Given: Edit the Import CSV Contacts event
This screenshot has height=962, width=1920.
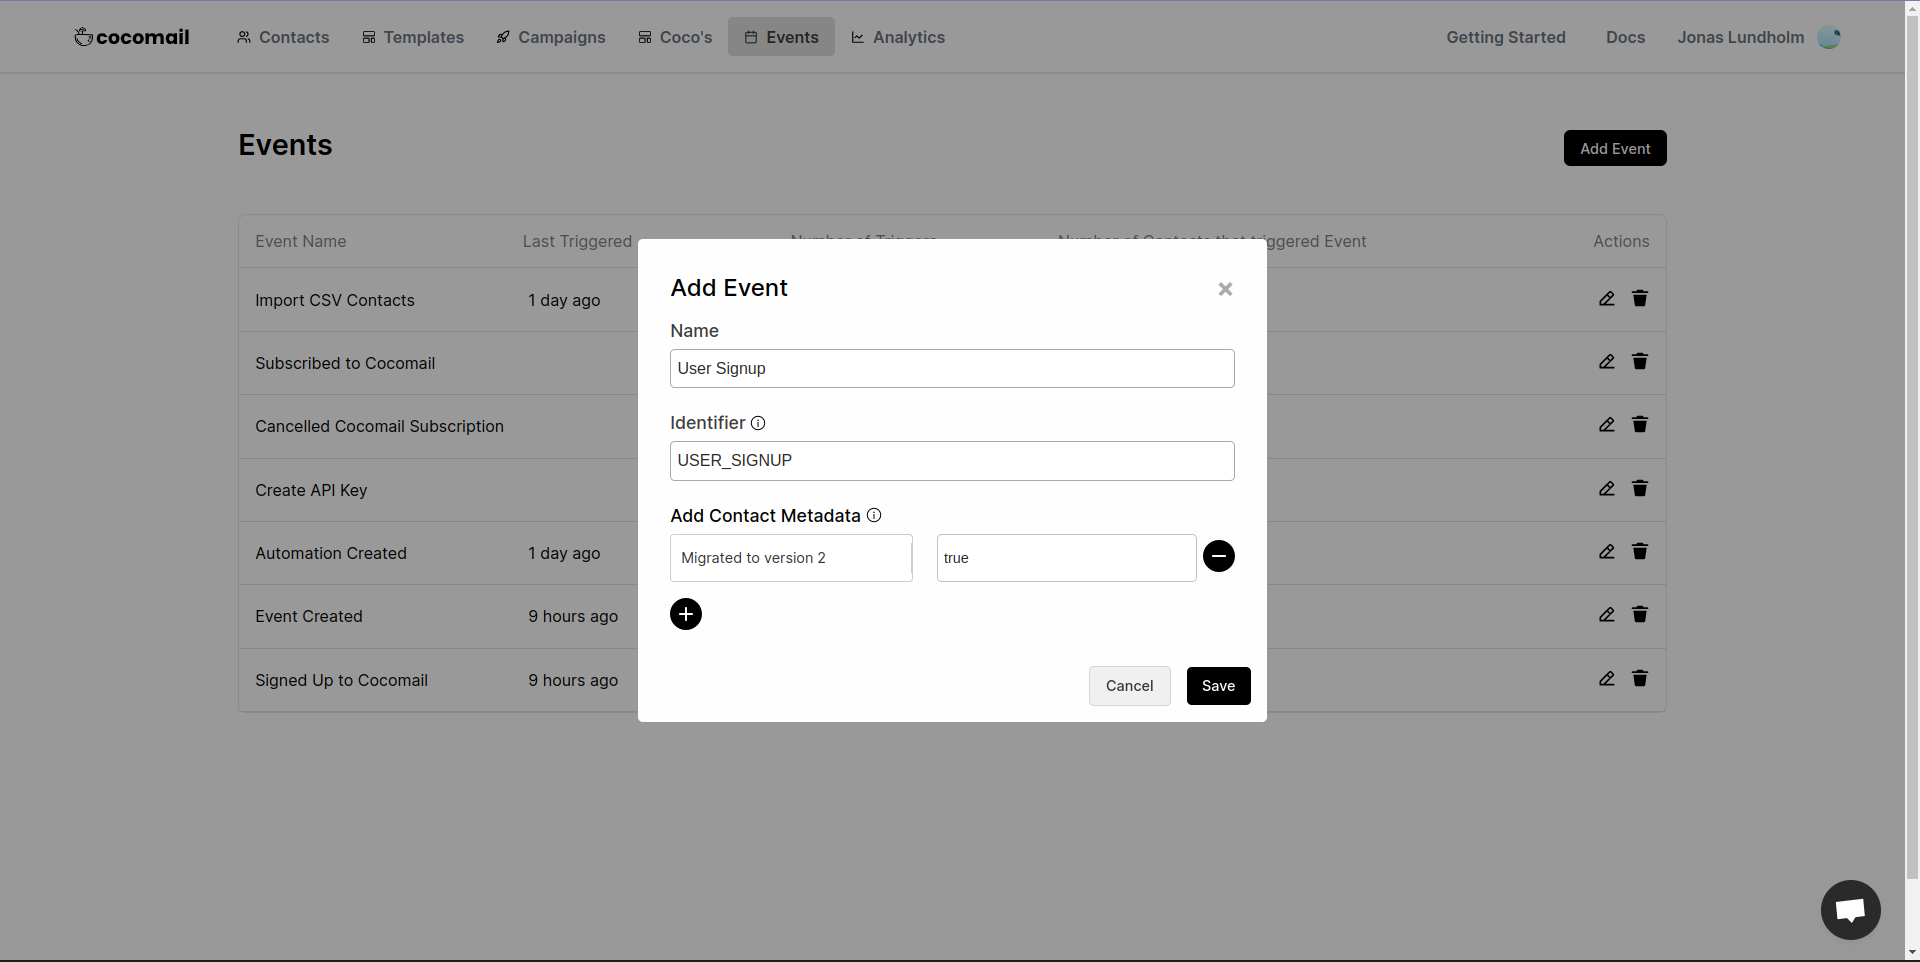Looking at the screenshot, I should (x=1606, y=298).
